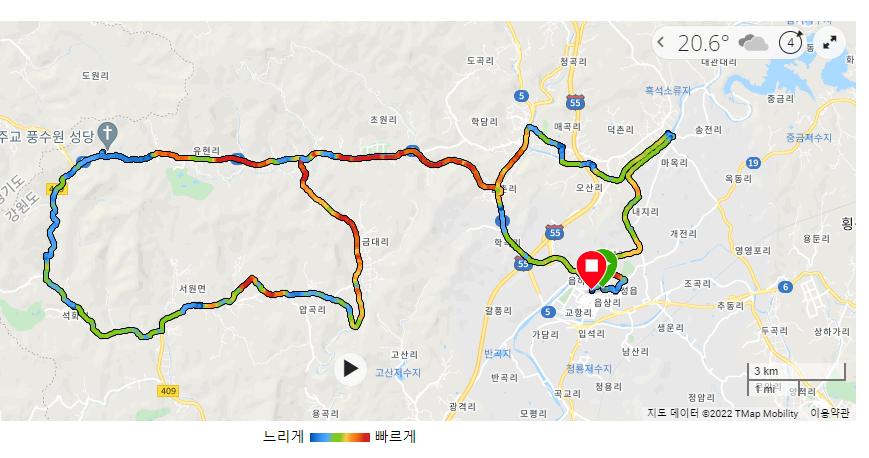Click the church icon near 풍수원 성당
Screen dimensions: 869x458
[108, 135]
